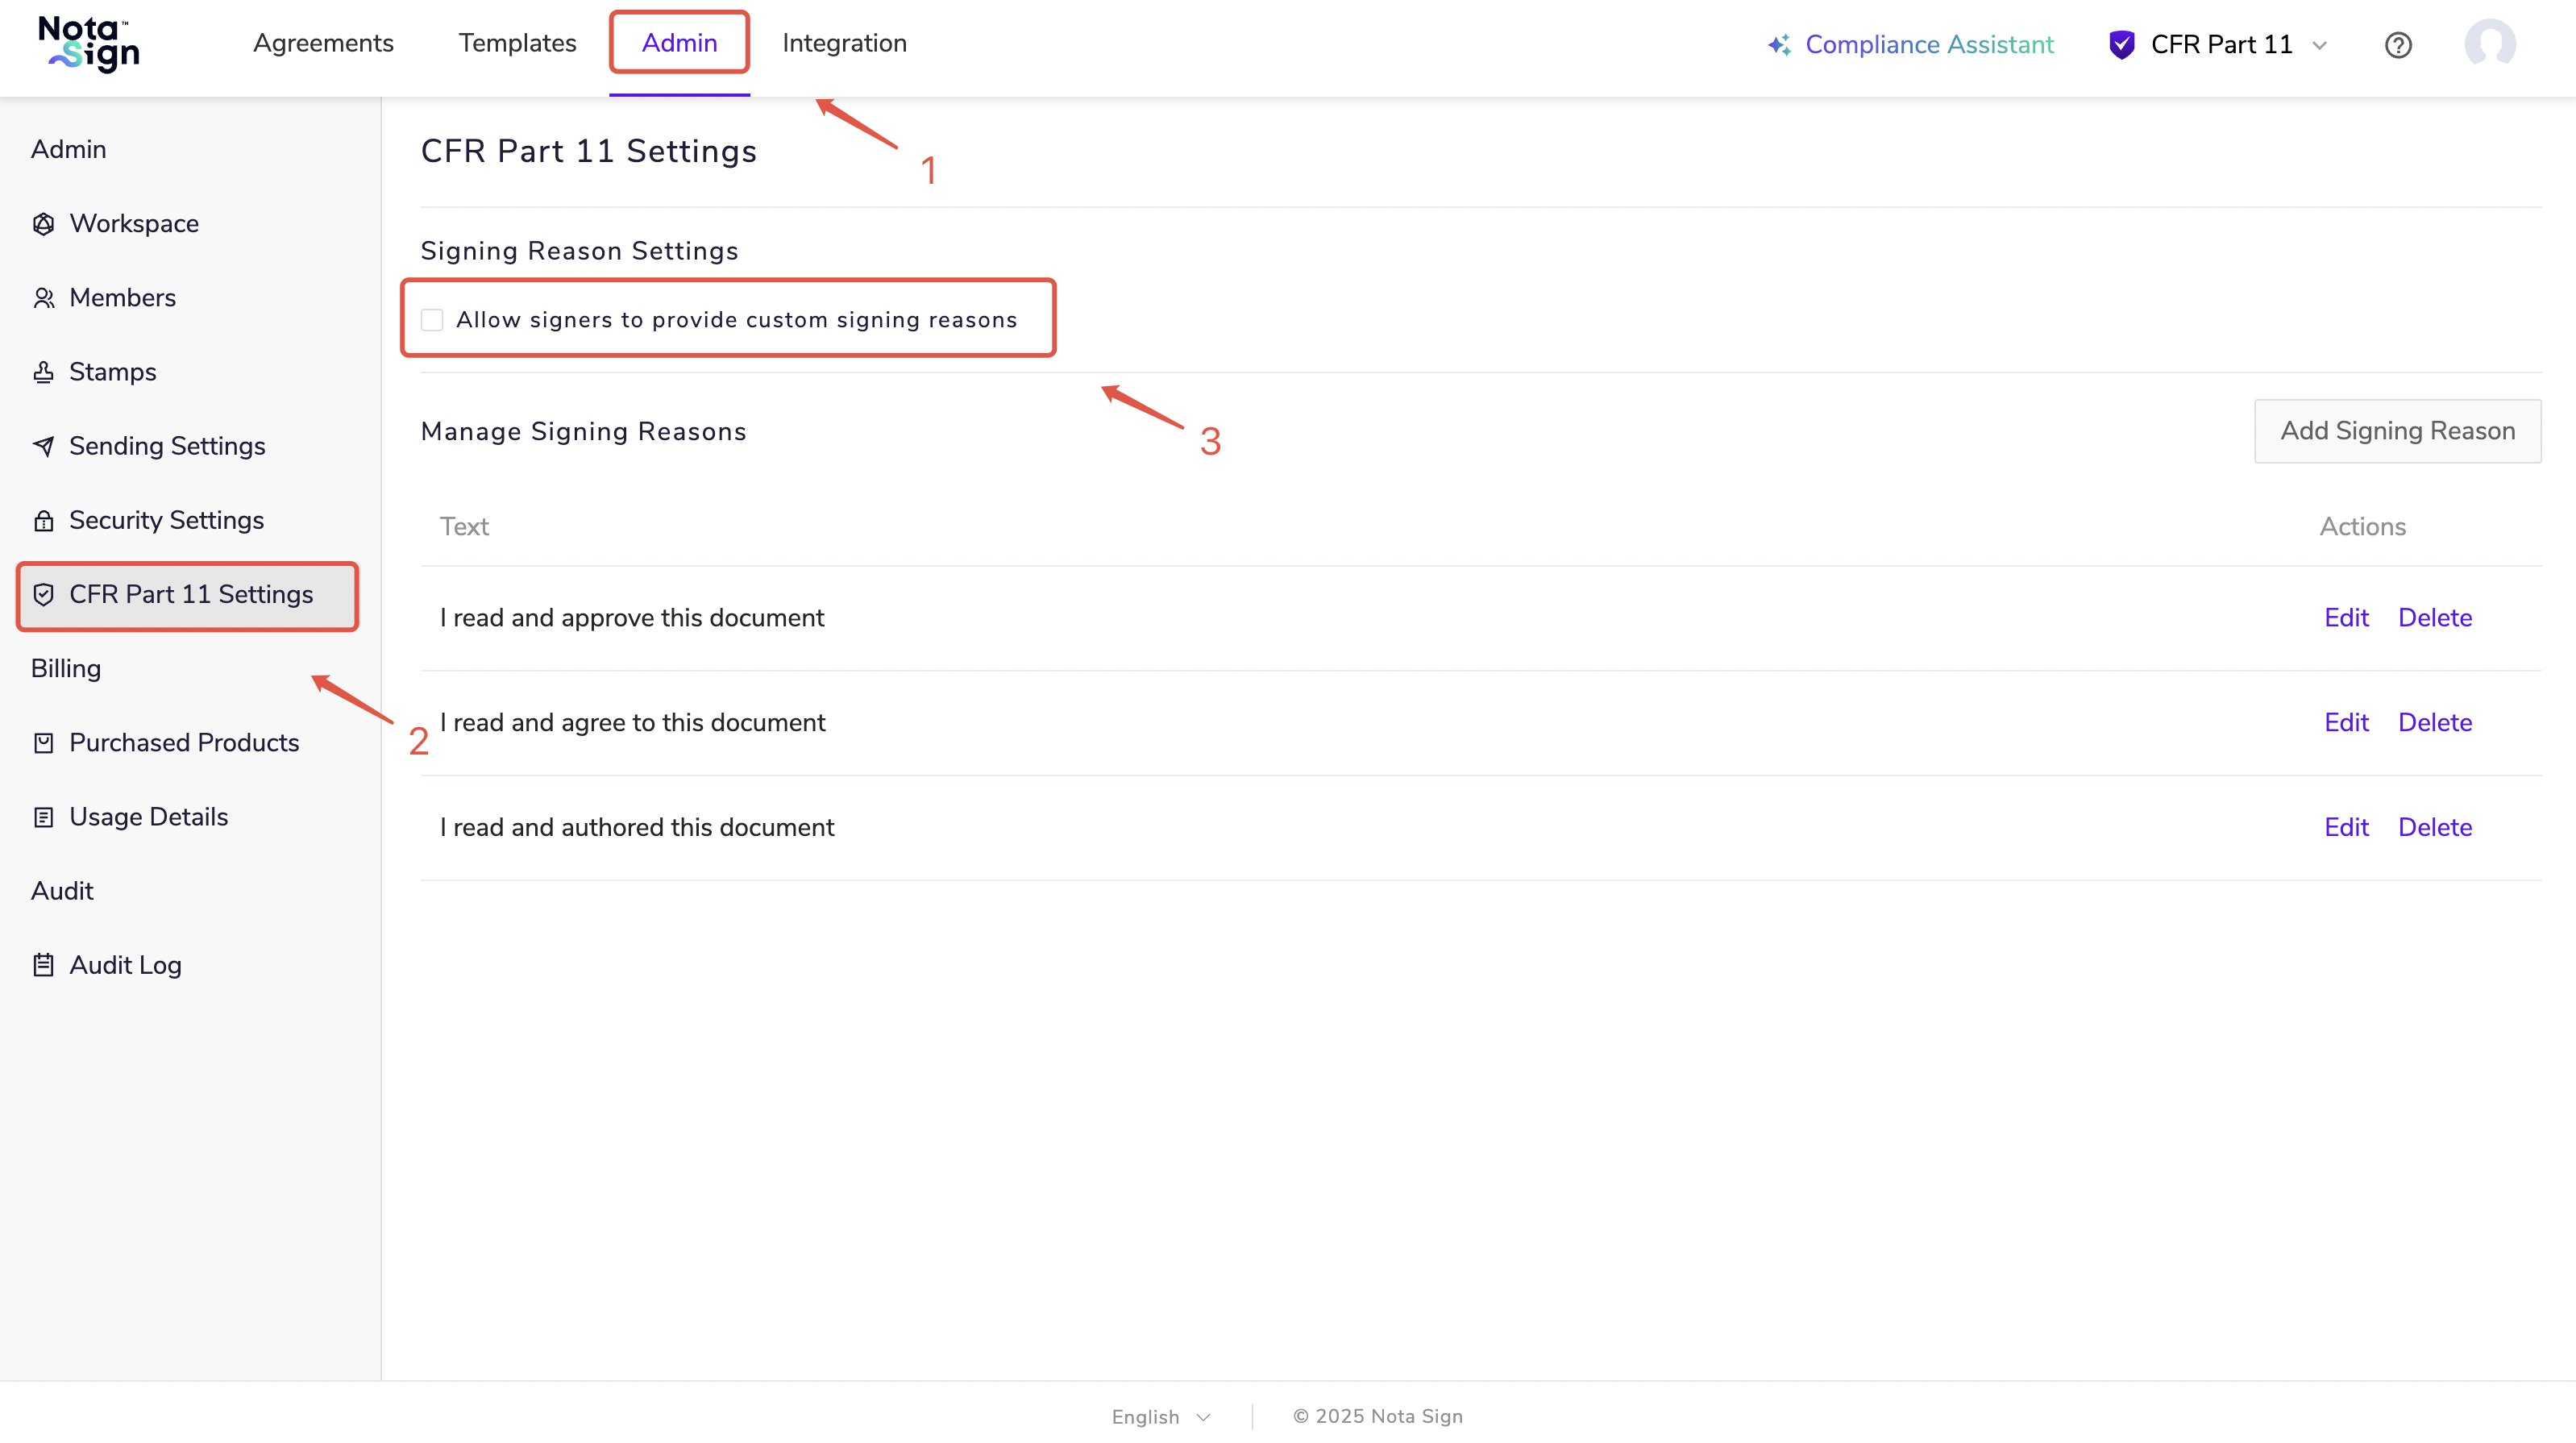Click the Purchased Products icon

[x=43, y=743]
